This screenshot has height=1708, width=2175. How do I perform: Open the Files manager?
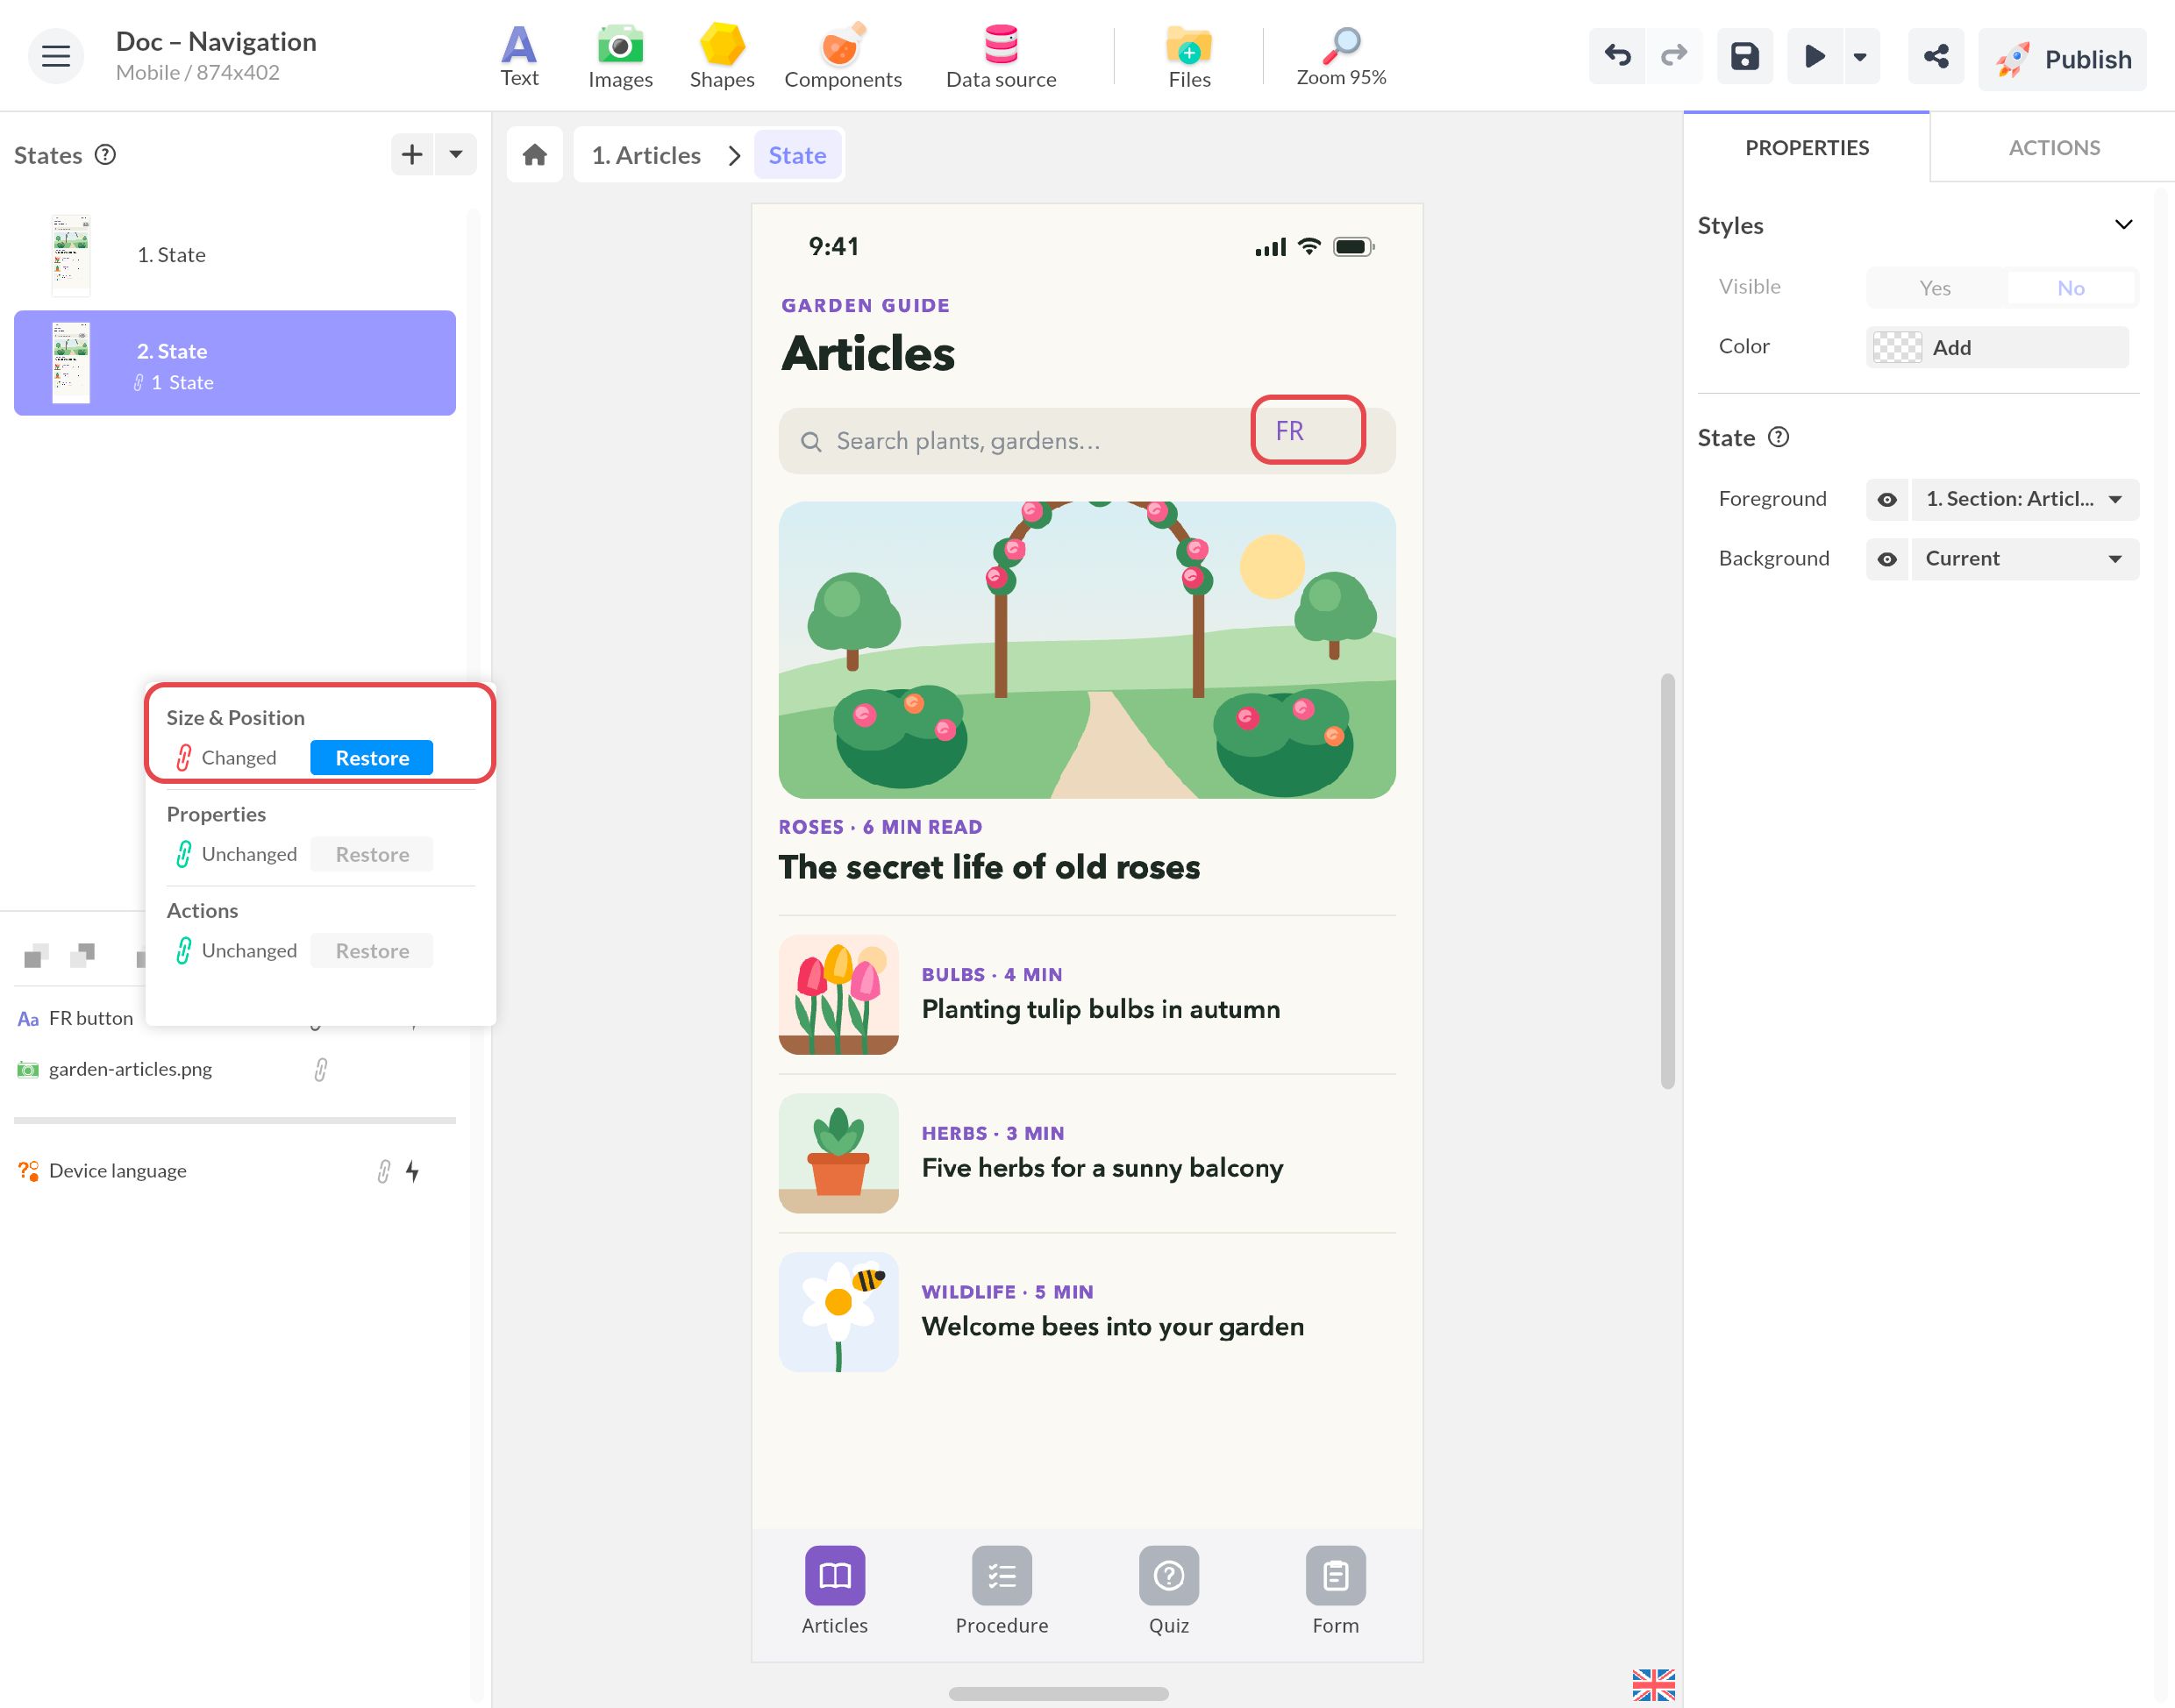click(x=1189, y=57)
